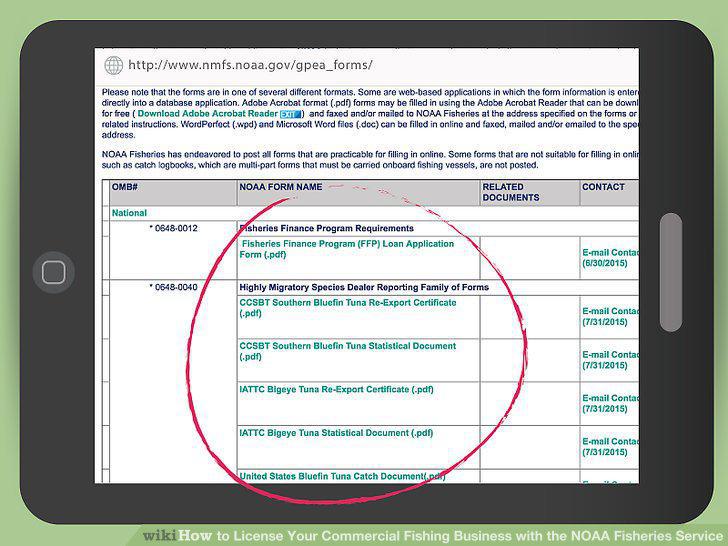The height and width of the screenshot is (546, 728).
Task: Click E-mail Contact dated 6/30/2015
Action: coord(610,258)
